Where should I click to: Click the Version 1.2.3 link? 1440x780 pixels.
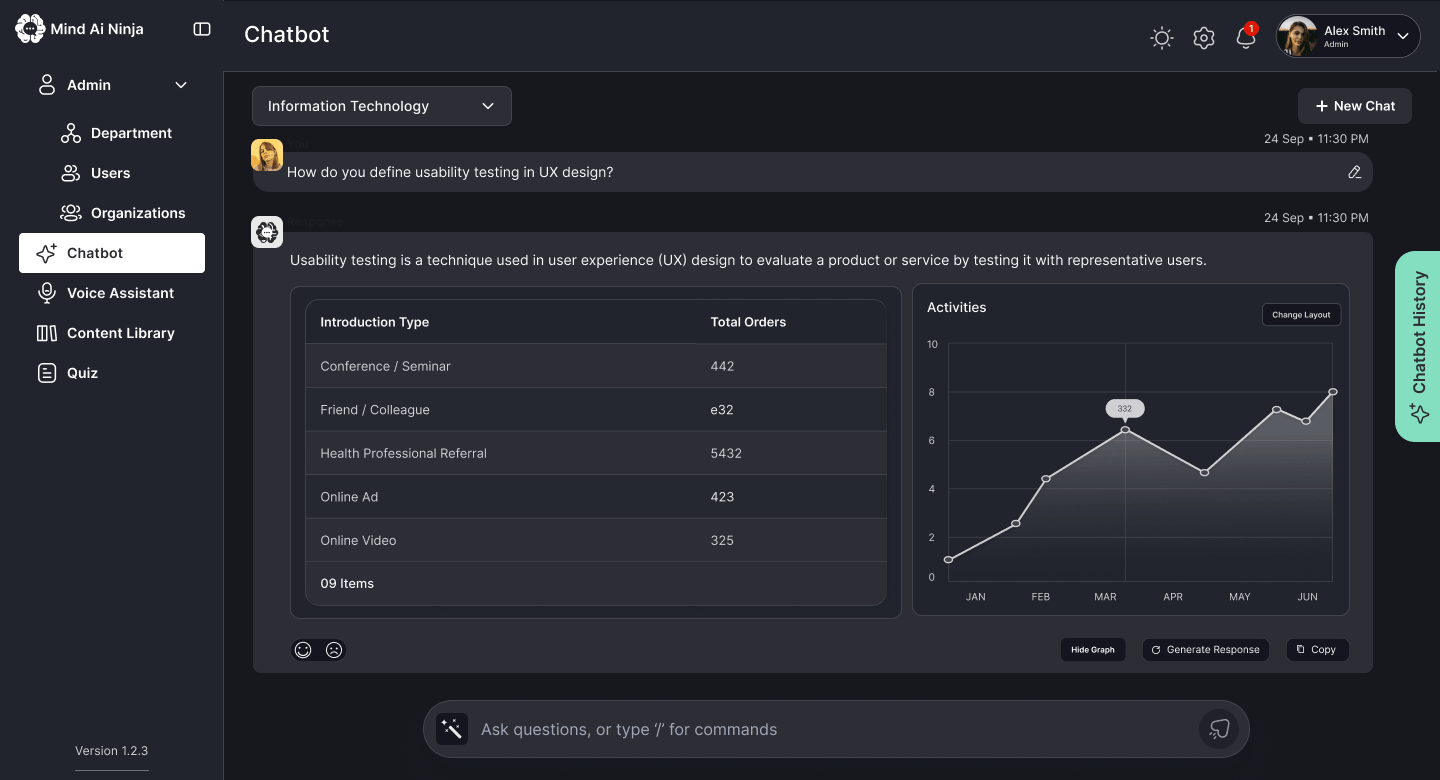(112, 751)
